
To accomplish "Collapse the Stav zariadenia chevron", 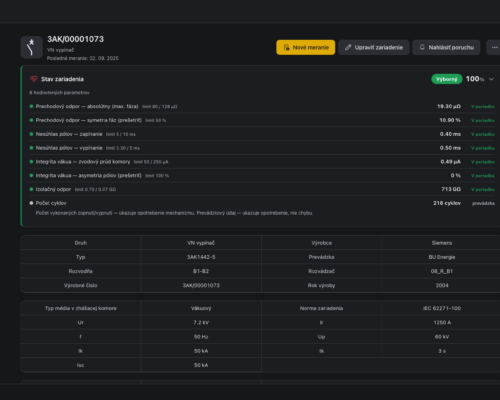I will (x=491, y=79).
